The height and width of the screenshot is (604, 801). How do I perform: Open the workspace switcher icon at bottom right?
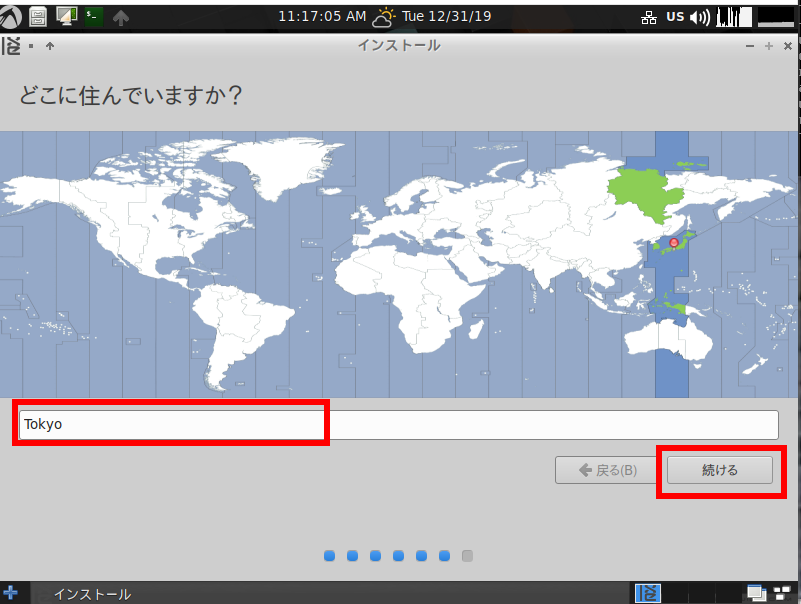coord(782,593)
